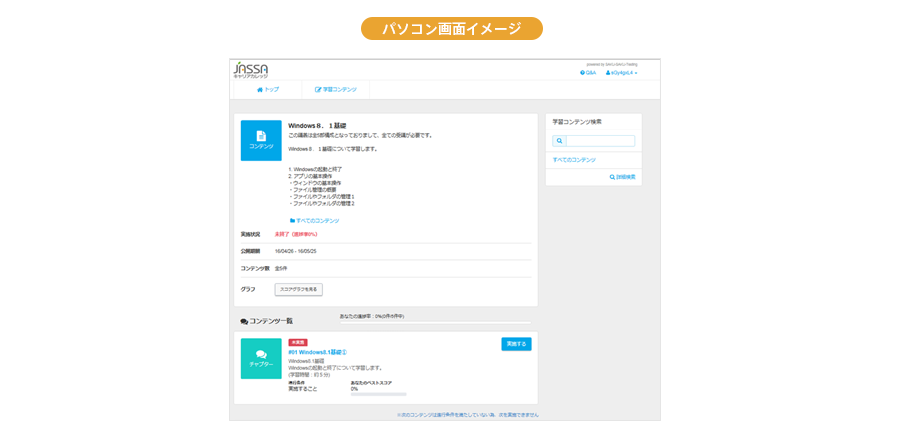This screenshot has width=906, height=436.
Task: Click the 未終了 status text
Action: 296,234
